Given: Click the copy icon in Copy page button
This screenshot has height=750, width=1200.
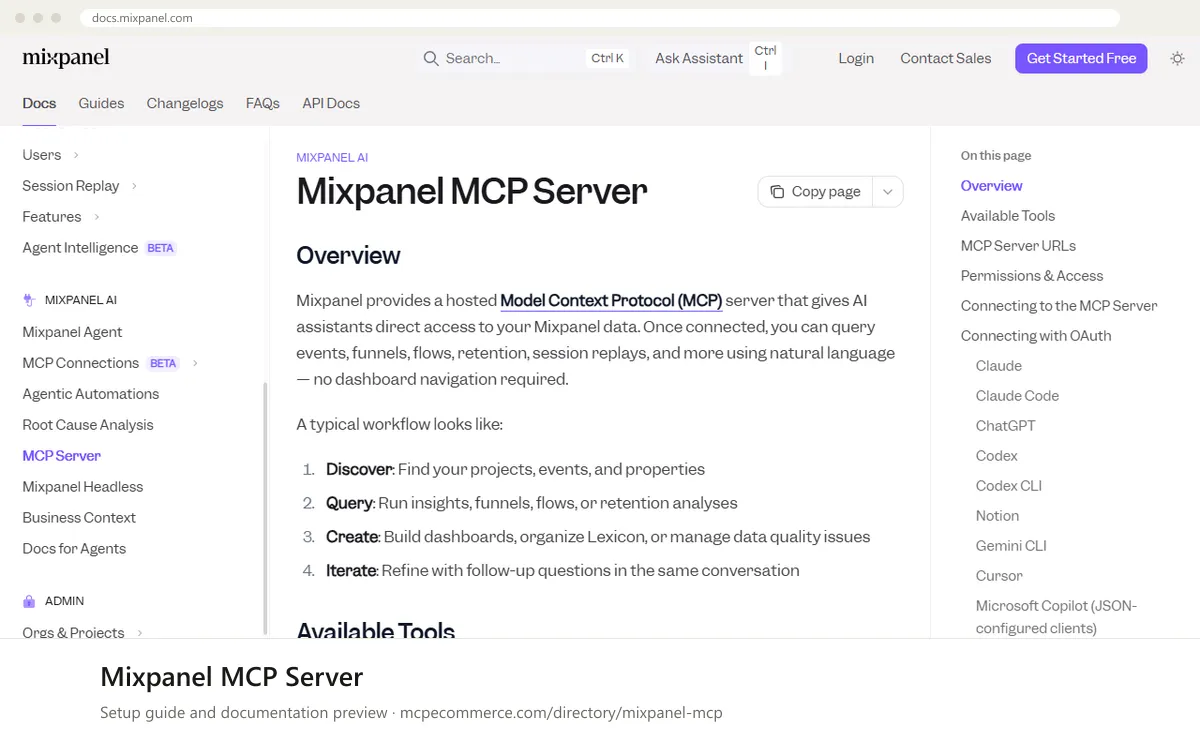Looking at the screenshot, I should click(x=777, y=191).
